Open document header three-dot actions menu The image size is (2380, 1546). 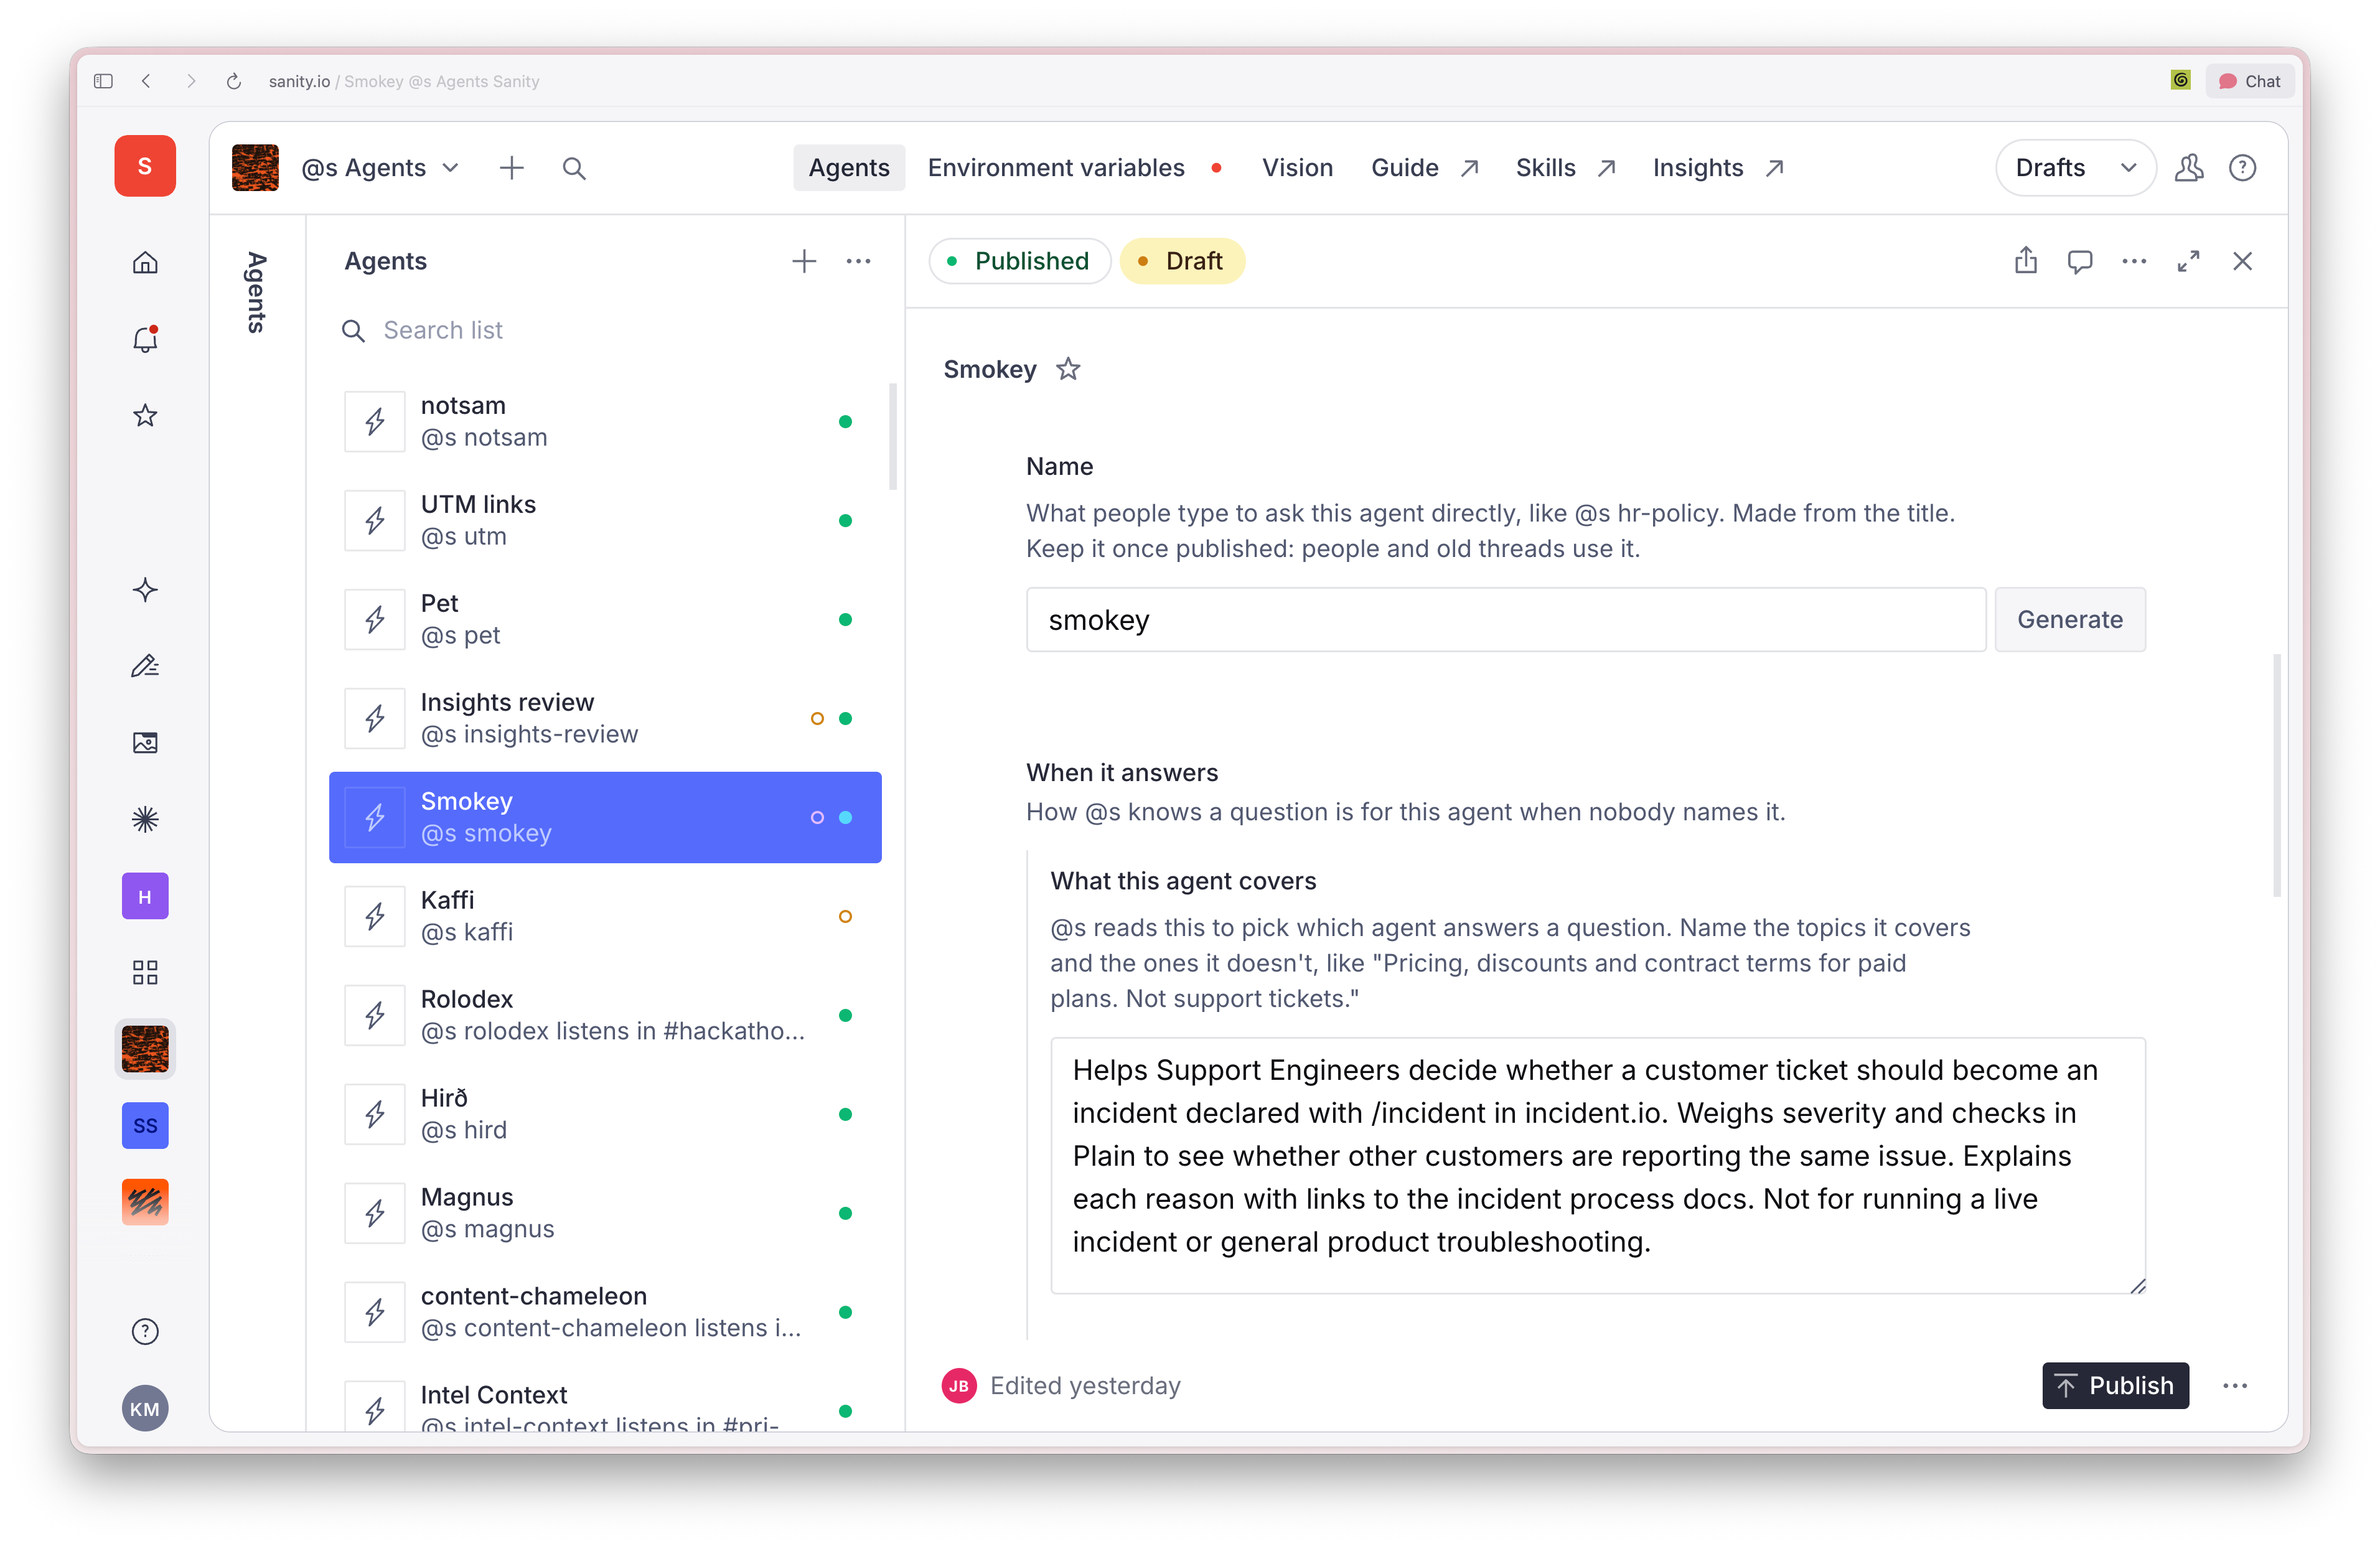click(2134, 261)
